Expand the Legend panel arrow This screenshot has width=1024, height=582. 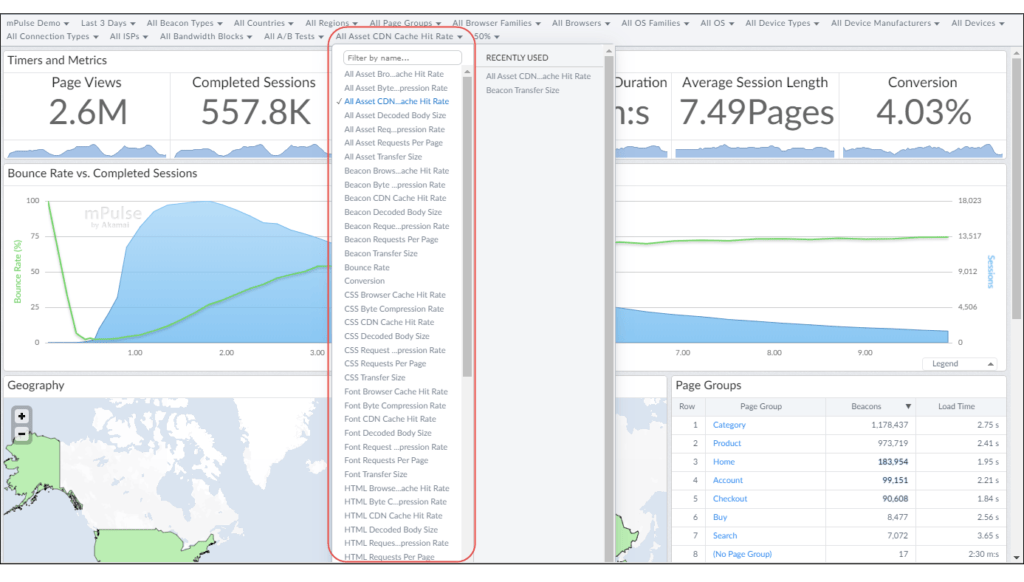[991, 364]
